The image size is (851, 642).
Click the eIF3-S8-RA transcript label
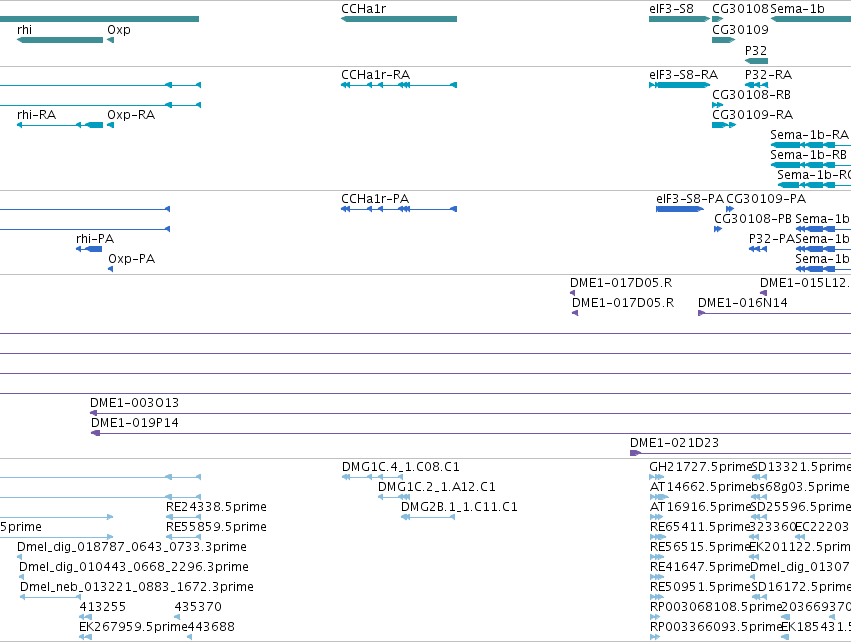point(683,75)
